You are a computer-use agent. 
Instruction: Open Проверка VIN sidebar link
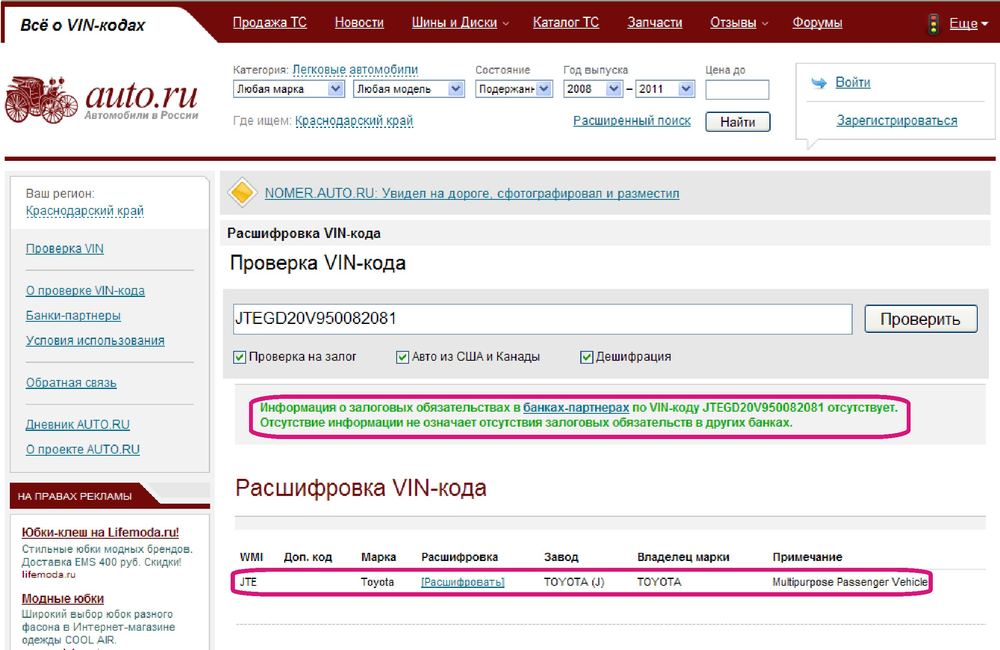coord(64,249)
